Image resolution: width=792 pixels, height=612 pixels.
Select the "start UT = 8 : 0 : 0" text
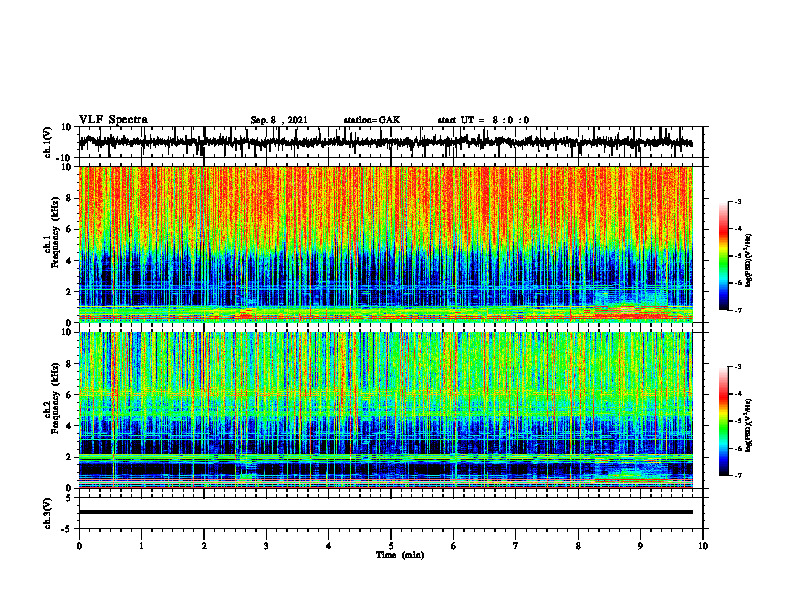(x=483, y=120)
